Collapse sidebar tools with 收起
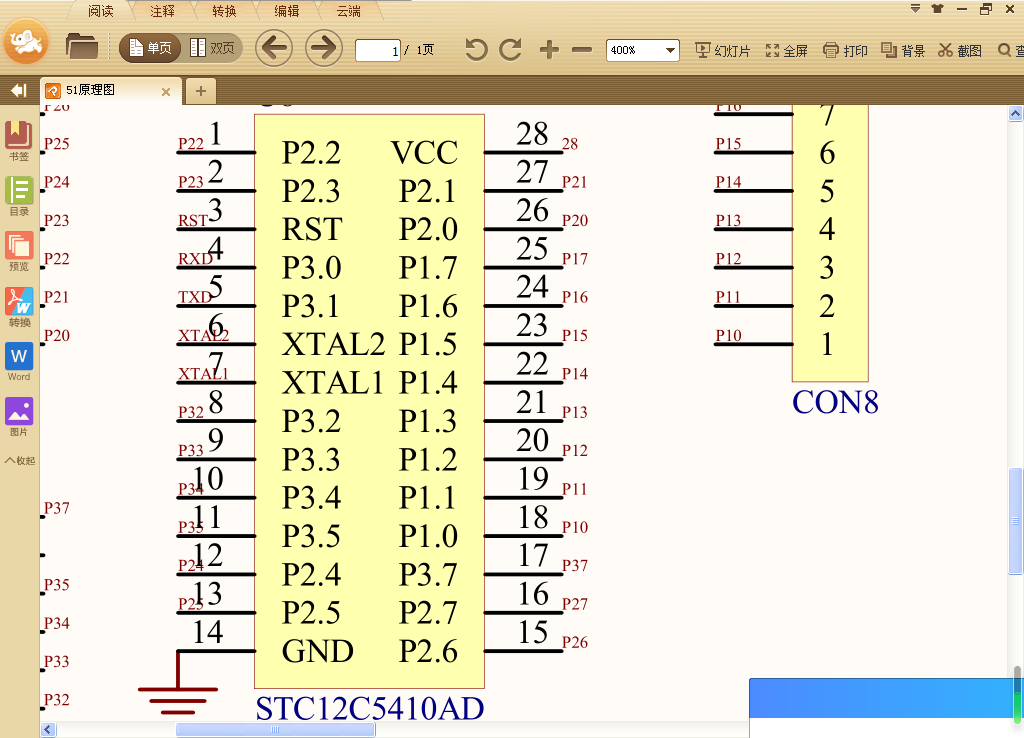 [20, 460]
